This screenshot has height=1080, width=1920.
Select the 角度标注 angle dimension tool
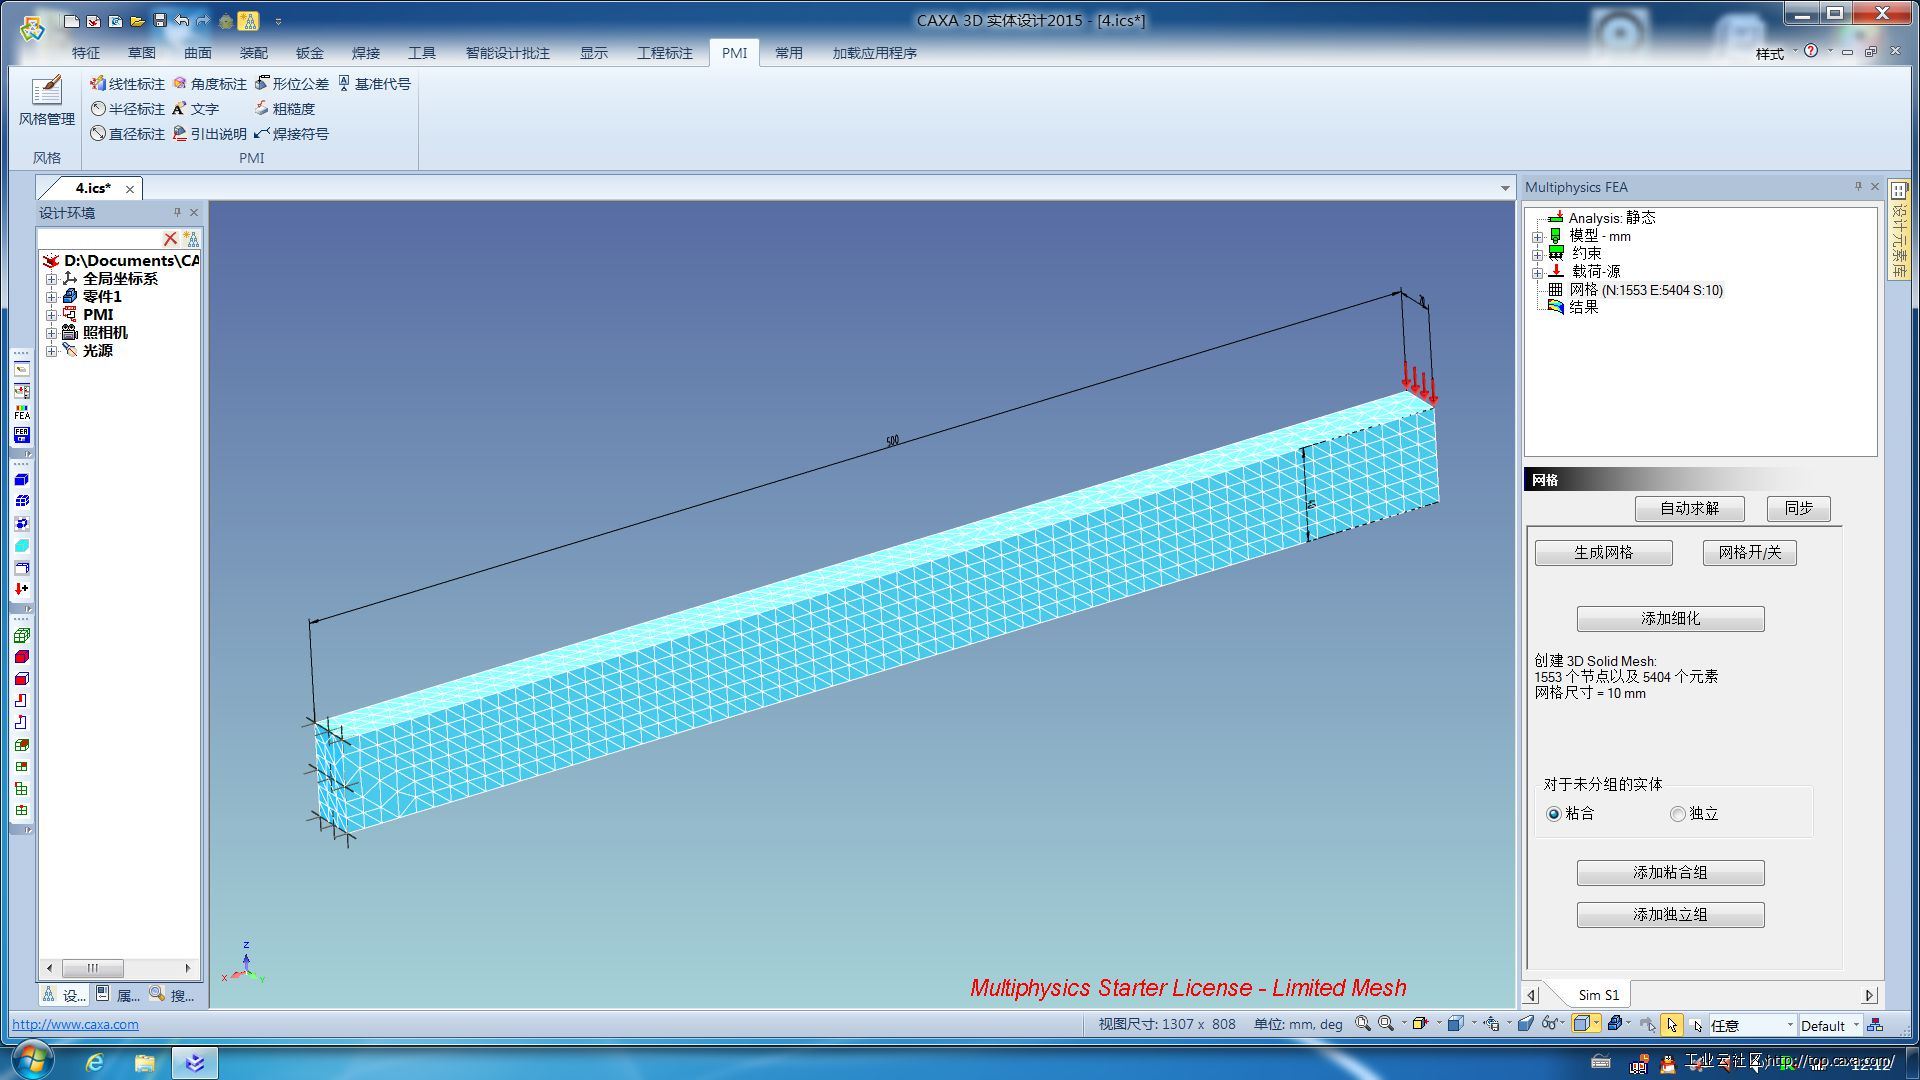(x=209, y=84)
